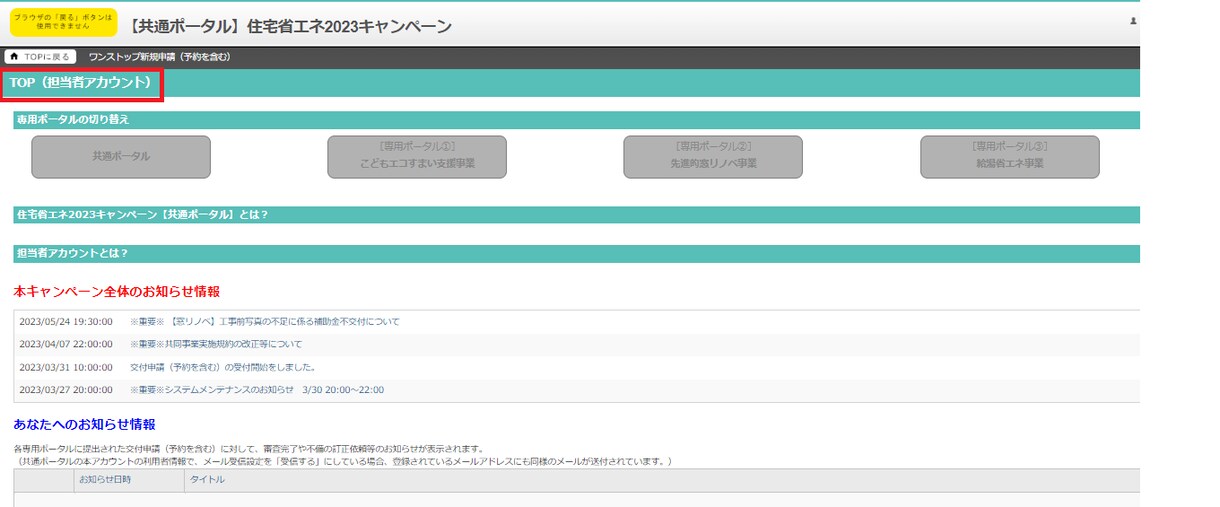Image resolution: width=1220 pixels, height=507 pixels.
Task: Click the yellow ブラウザの「戻る」ボタン notice
Action: click(x=64, y=22)
